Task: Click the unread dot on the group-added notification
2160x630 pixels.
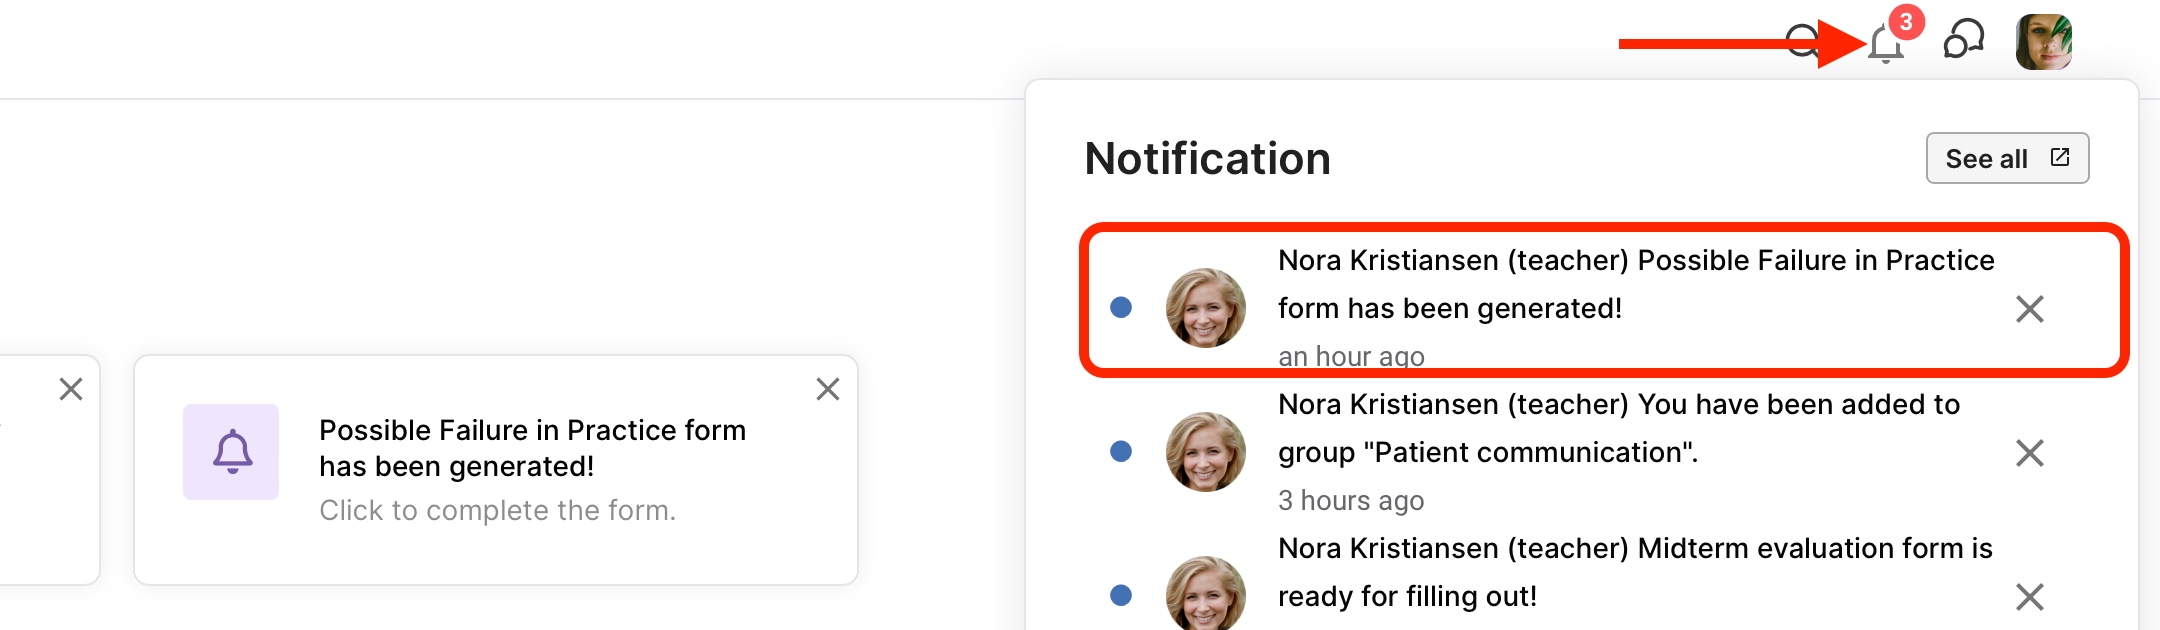Action: [1121, 451]
